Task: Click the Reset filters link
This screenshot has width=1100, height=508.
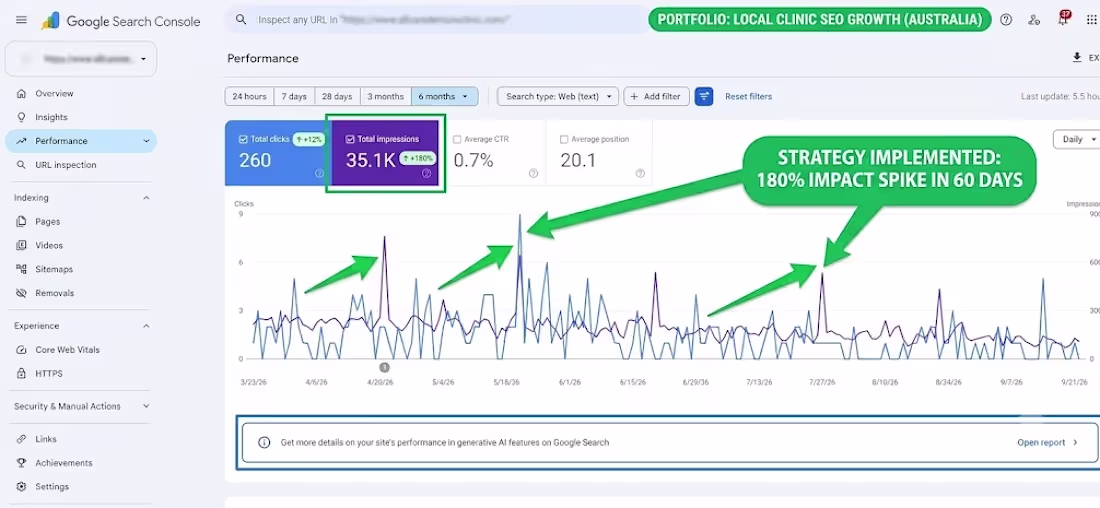Action: point(749,96)
